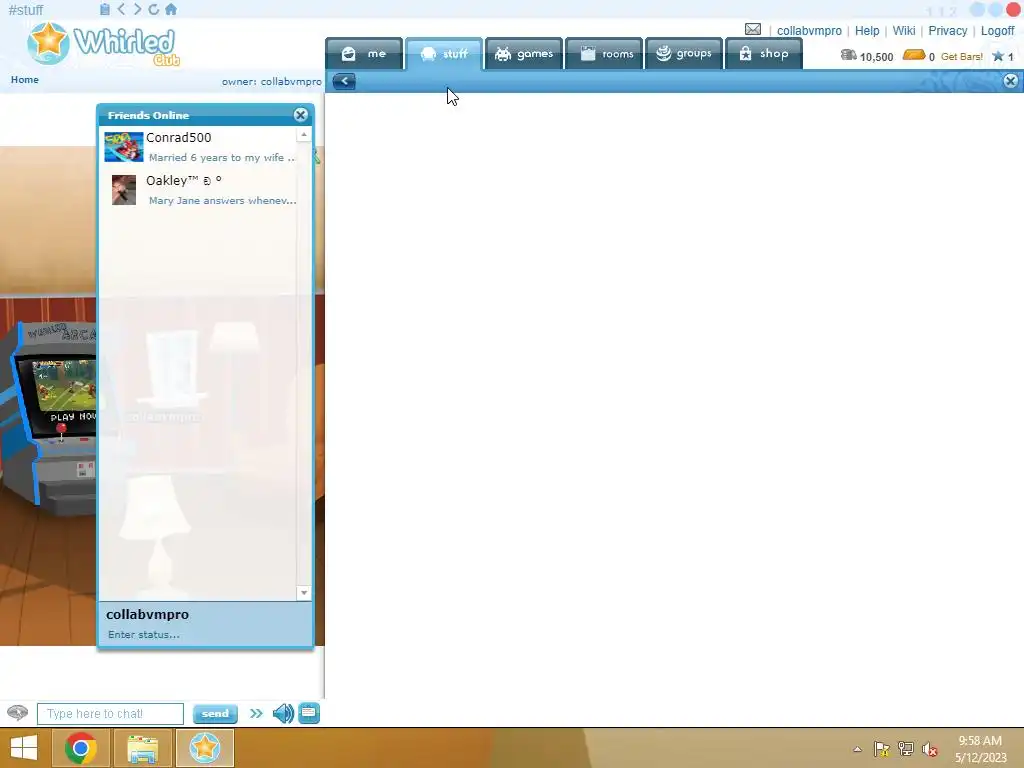Open the rooms tab
The width and height of the screenshot is (1024, 768).
point(605,54)
